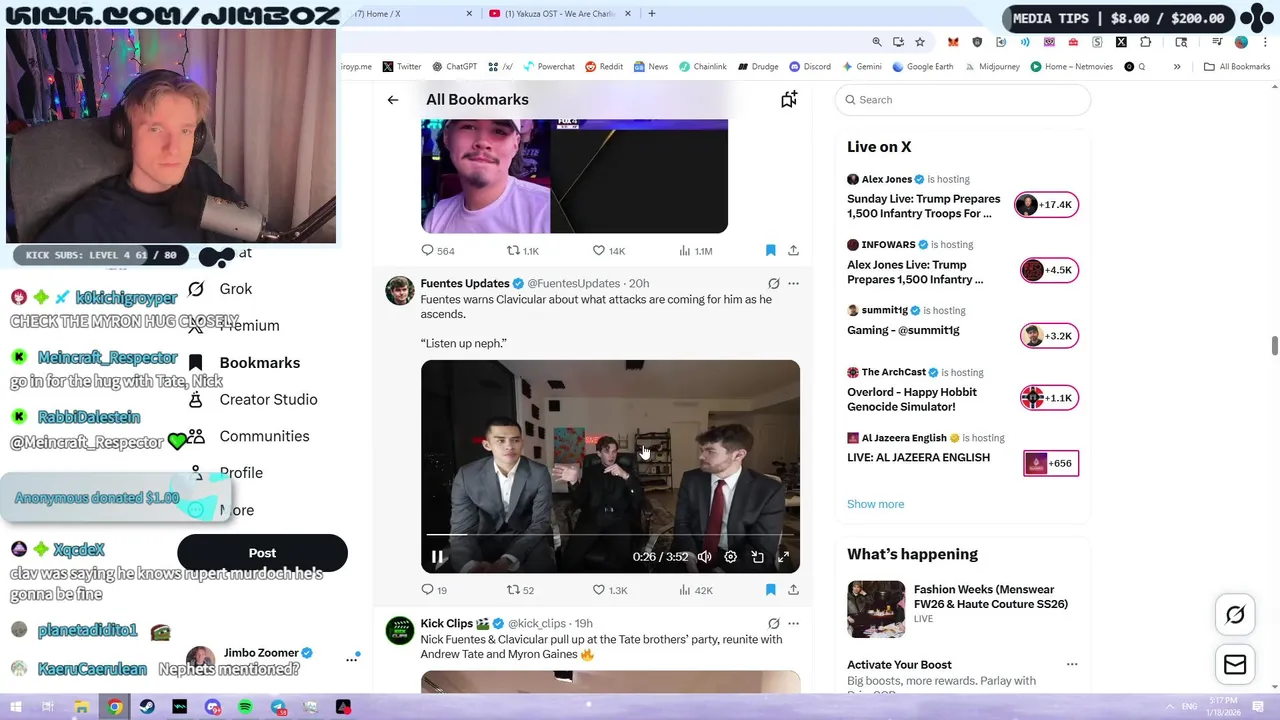Click Show more under Live on X
Image resolution: width=1280 pixels, height=720 pixels.
click(x=875, y=504)
